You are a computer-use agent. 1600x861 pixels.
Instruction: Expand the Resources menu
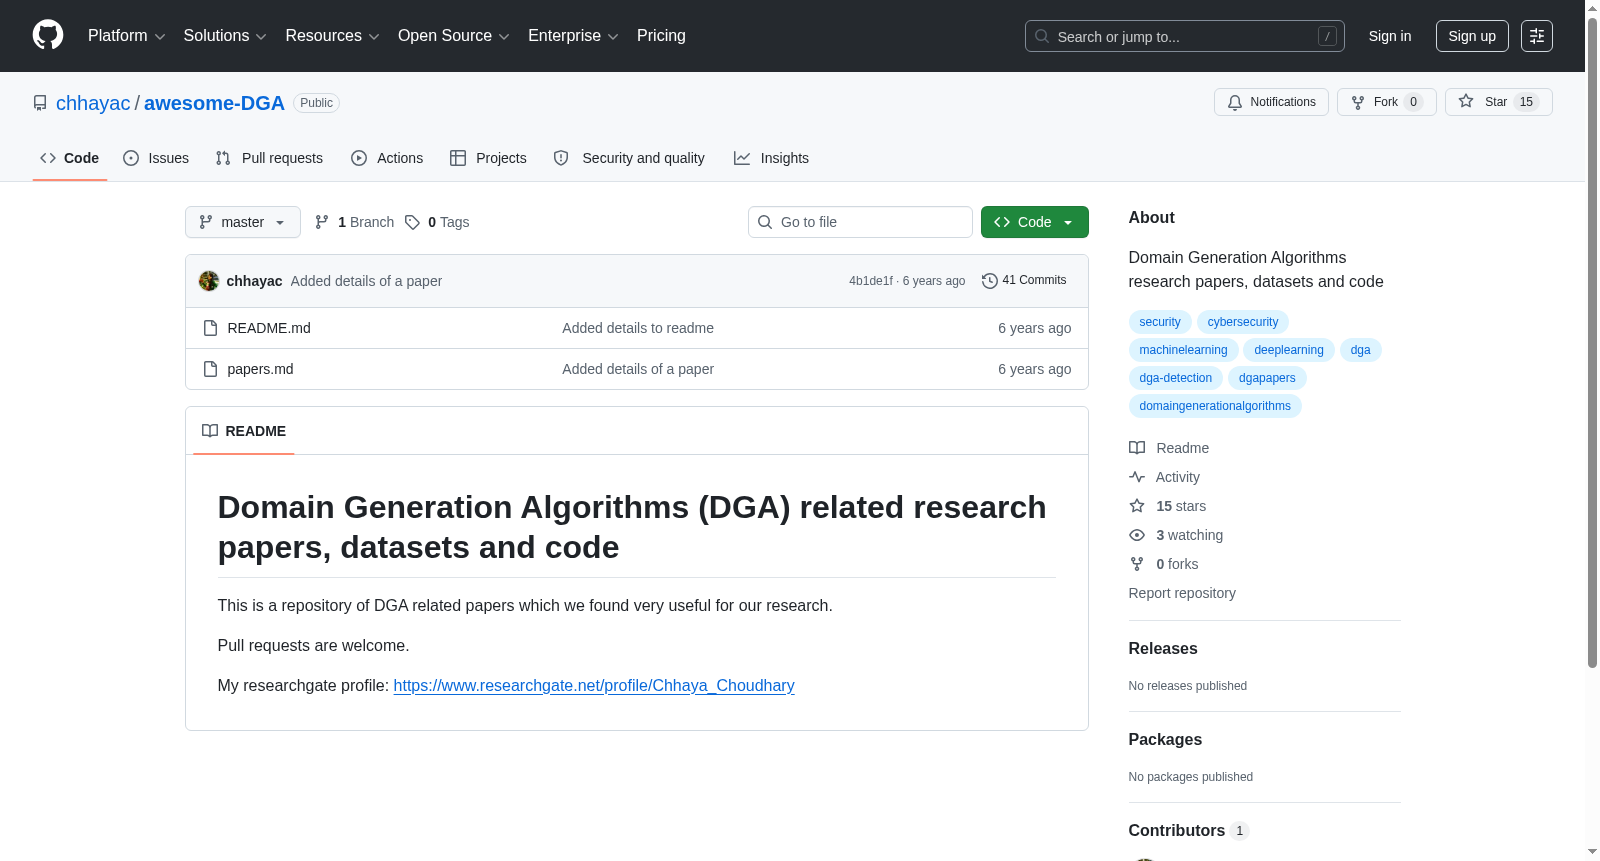(332, 36)
